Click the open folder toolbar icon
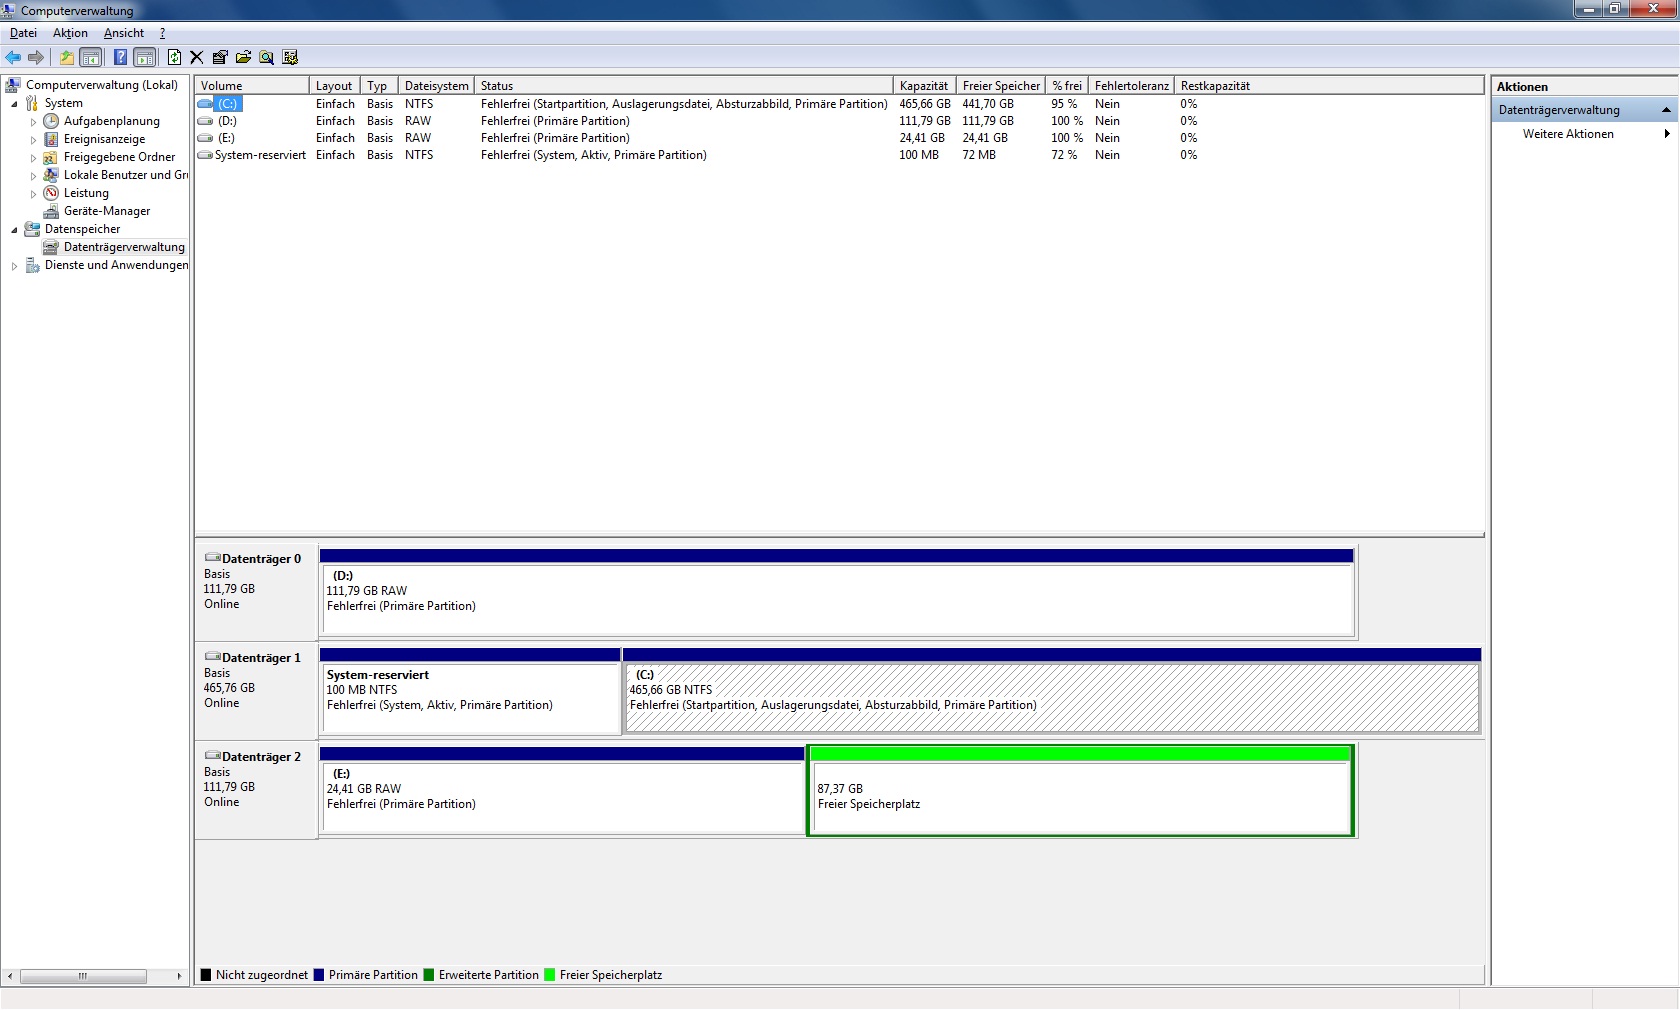 coord(243,57)
